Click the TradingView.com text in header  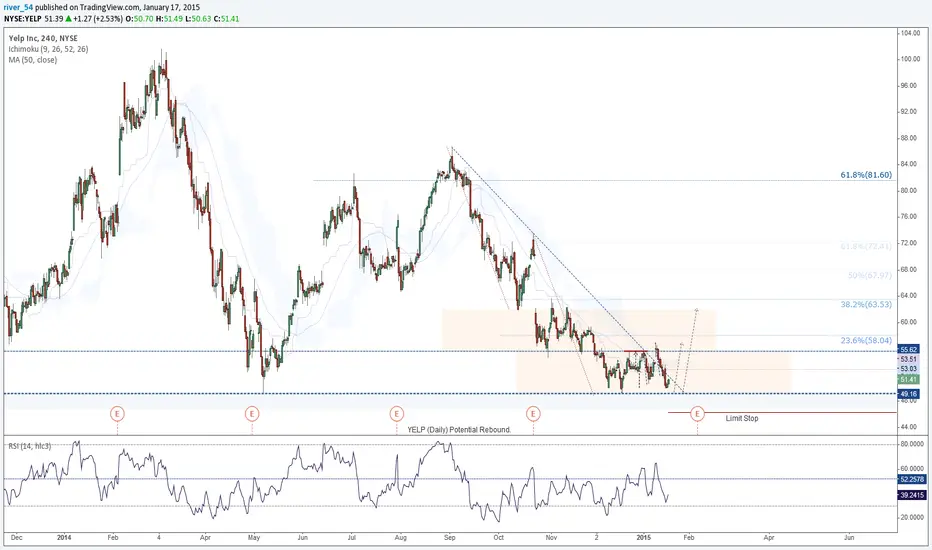click(111, 8)
